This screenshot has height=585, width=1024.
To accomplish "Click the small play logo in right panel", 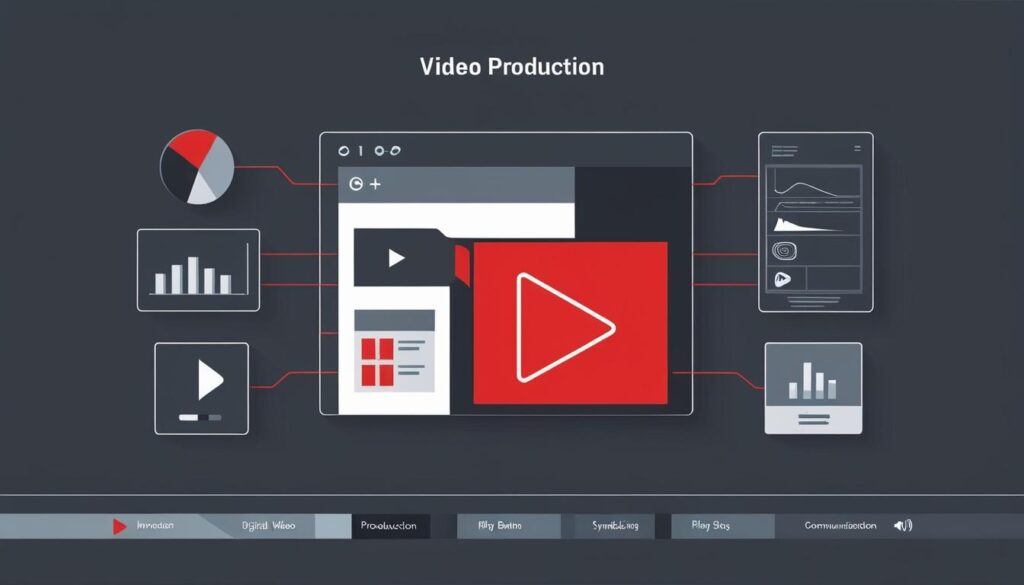I will tap(782, 281).
